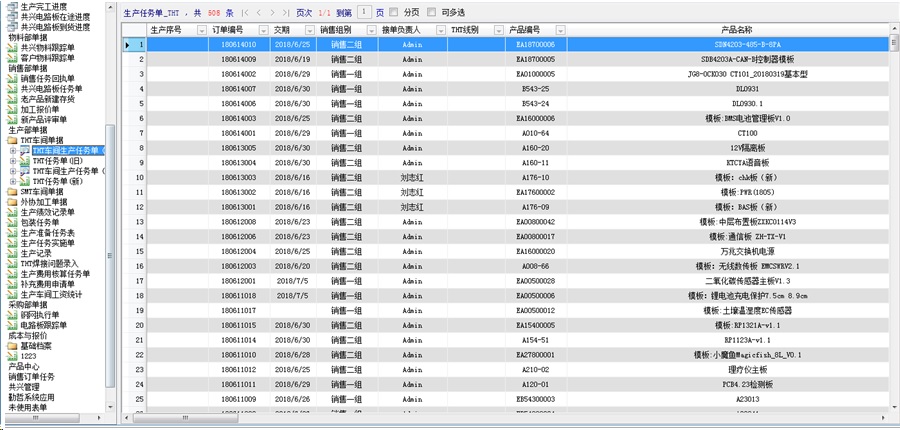Expand the TMT任务单(旧) tree node
The image size is (900, 430).
pyautogui.click(x=12, y=160)
